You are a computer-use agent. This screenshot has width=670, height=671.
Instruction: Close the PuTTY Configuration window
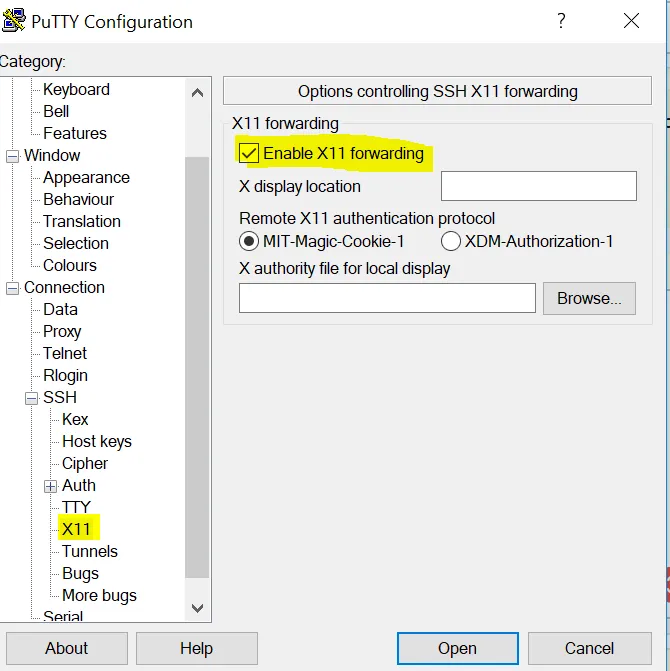click(x=631, y=21)
